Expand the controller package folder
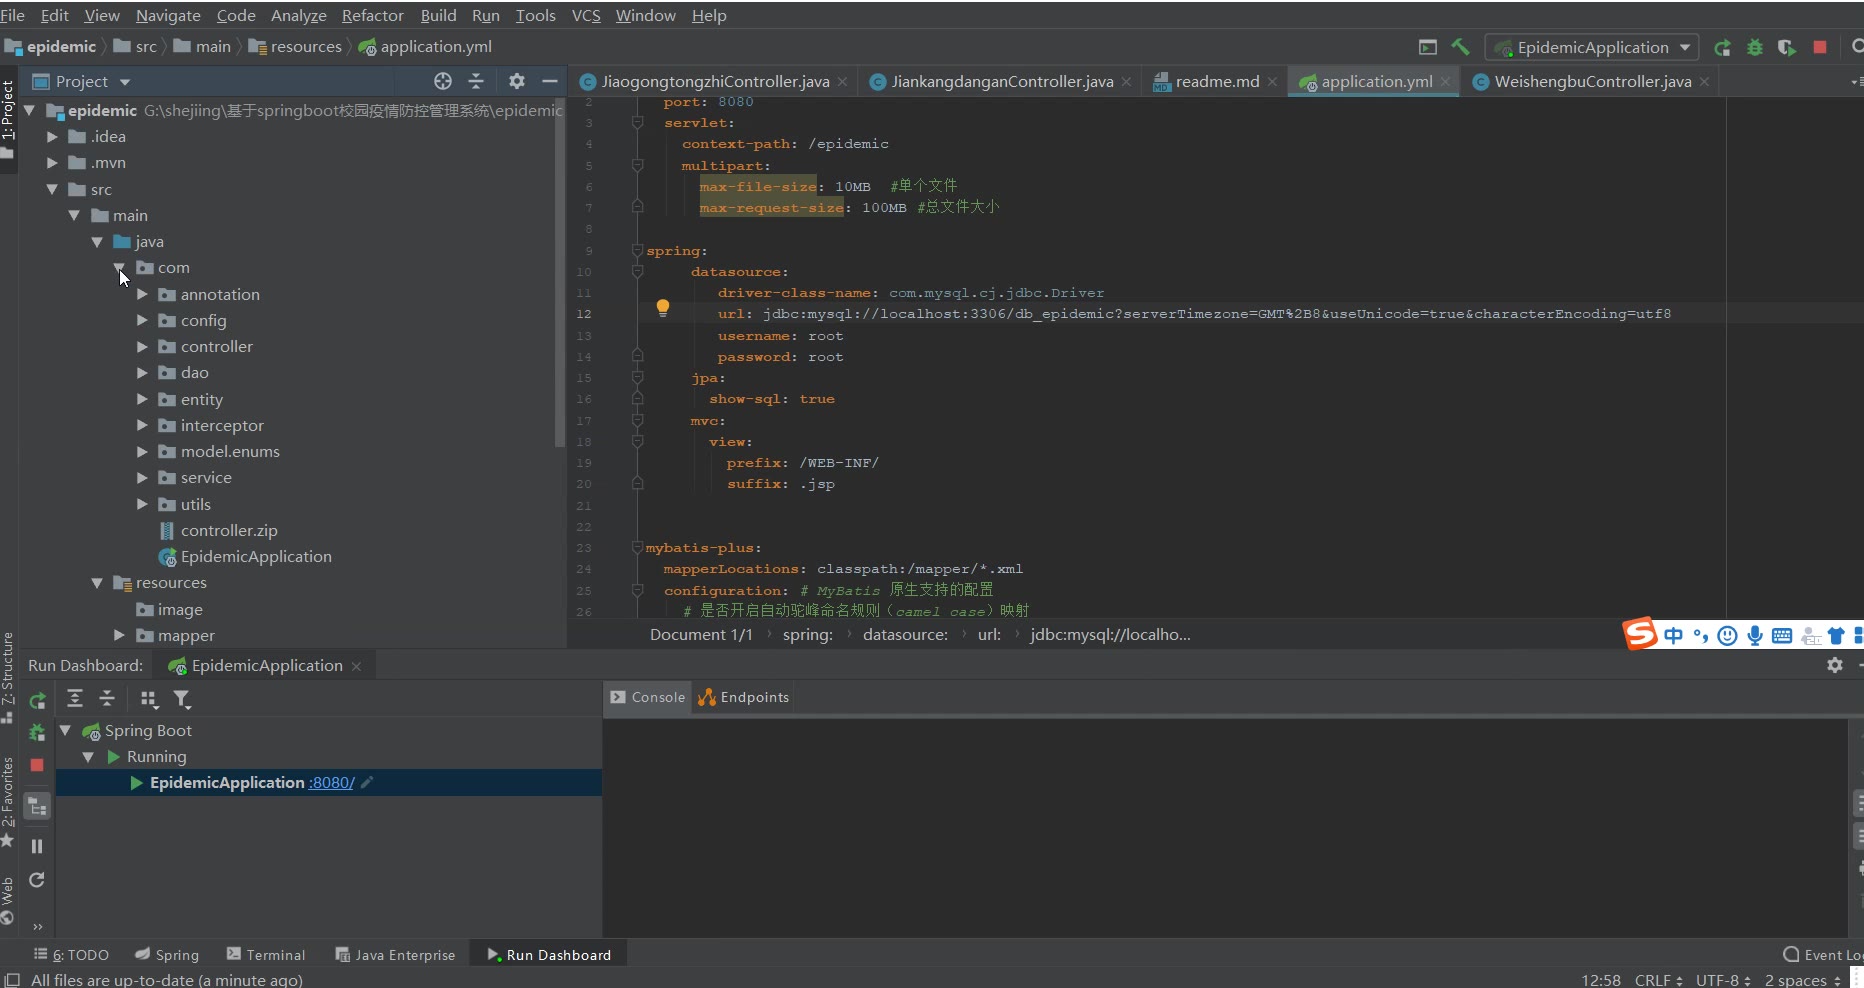Screen dimensions: 1864x988 [142, 347]
